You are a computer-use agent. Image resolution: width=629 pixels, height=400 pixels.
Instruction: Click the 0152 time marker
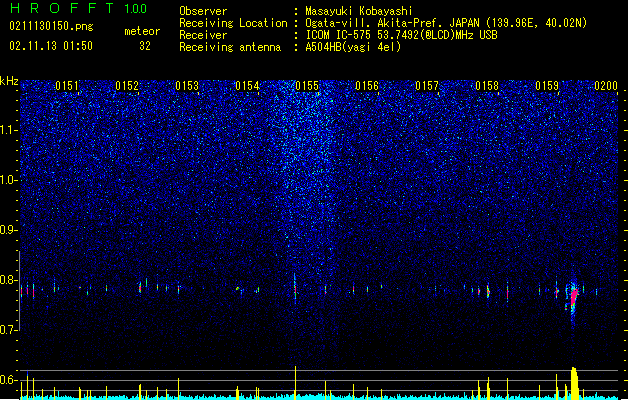(127, 86)
